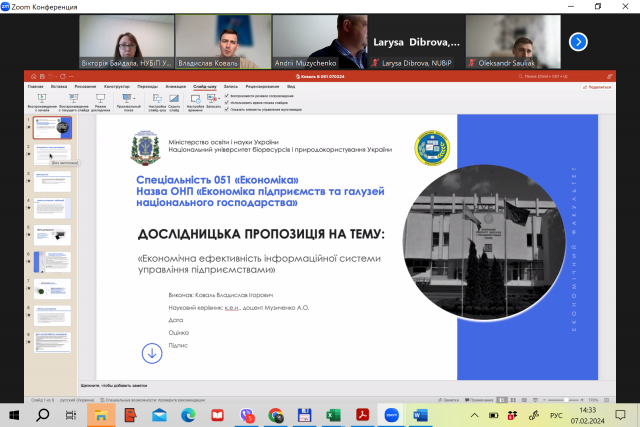Toggle show media controls checkbox
640x427 pixels.
pos(229,109)
